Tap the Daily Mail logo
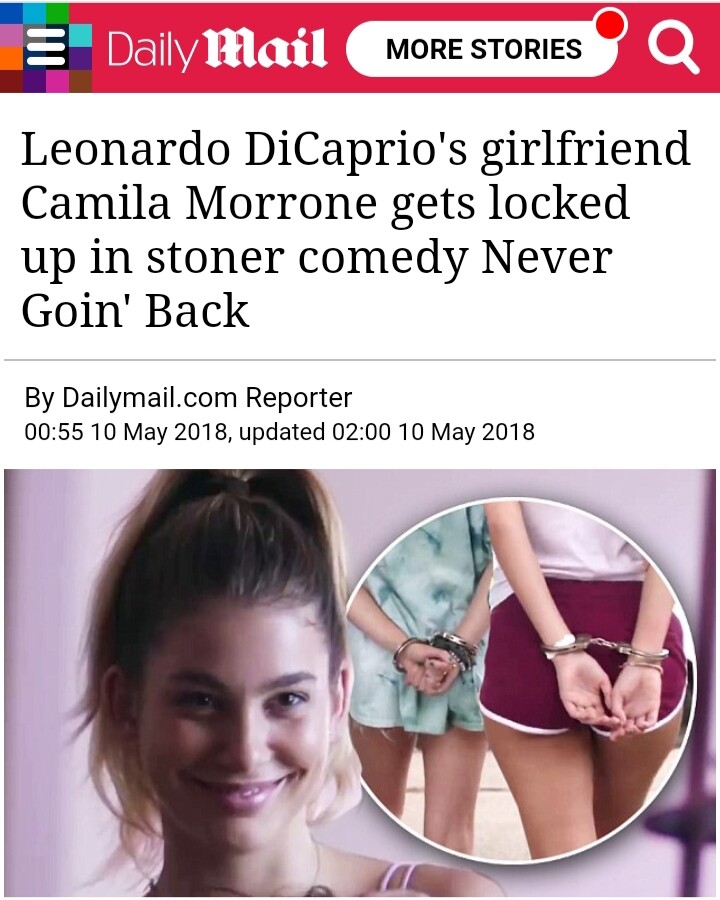The height and width of the screenshot is (900, 720). tap(217, 49)
